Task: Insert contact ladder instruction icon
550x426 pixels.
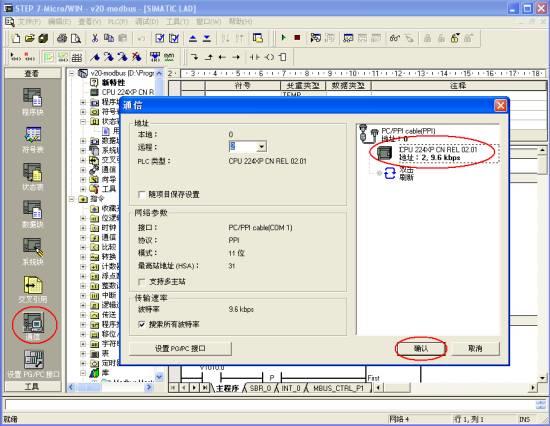Action: 255,57
